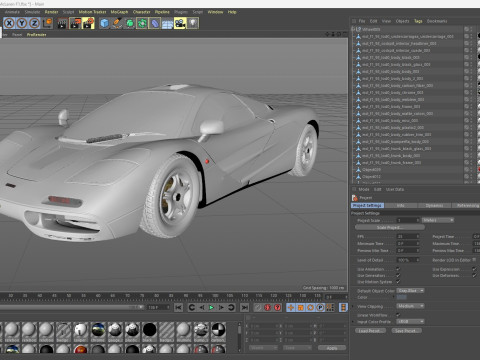Viewport: 480px width, 360px height.
Task: Click the Scale Project button
Action: point(390,227)
